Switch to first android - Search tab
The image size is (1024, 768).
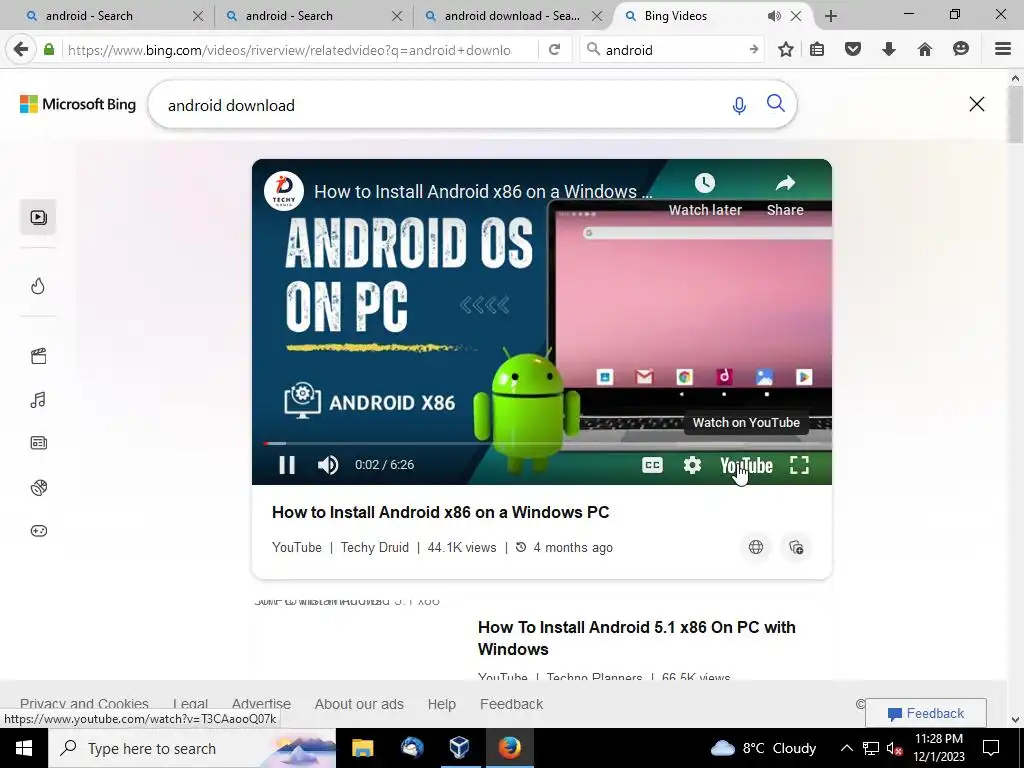(88, 16)
